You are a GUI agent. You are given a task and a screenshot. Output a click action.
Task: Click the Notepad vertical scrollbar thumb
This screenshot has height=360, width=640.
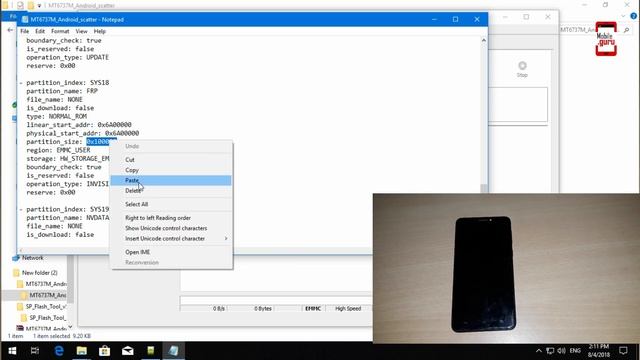coord(484,188)
